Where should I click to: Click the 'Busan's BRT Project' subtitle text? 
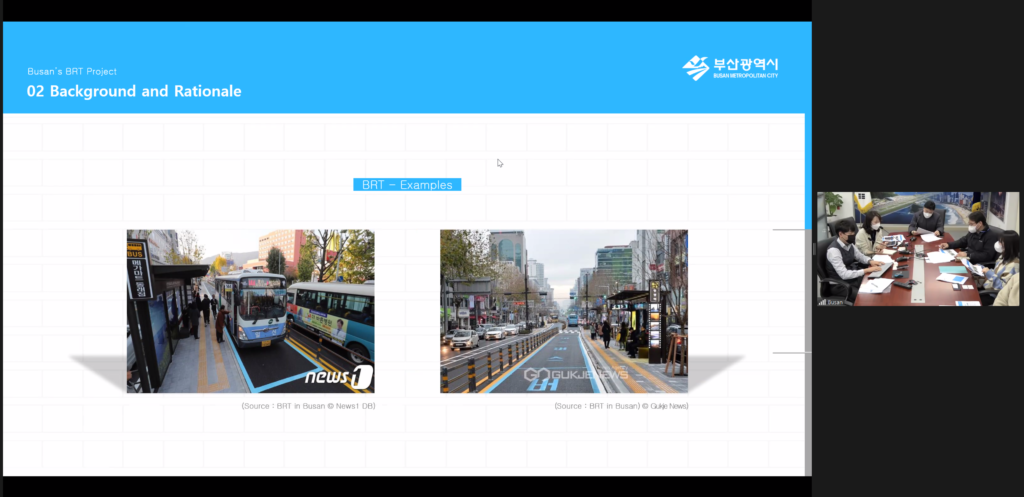(72, 72)
